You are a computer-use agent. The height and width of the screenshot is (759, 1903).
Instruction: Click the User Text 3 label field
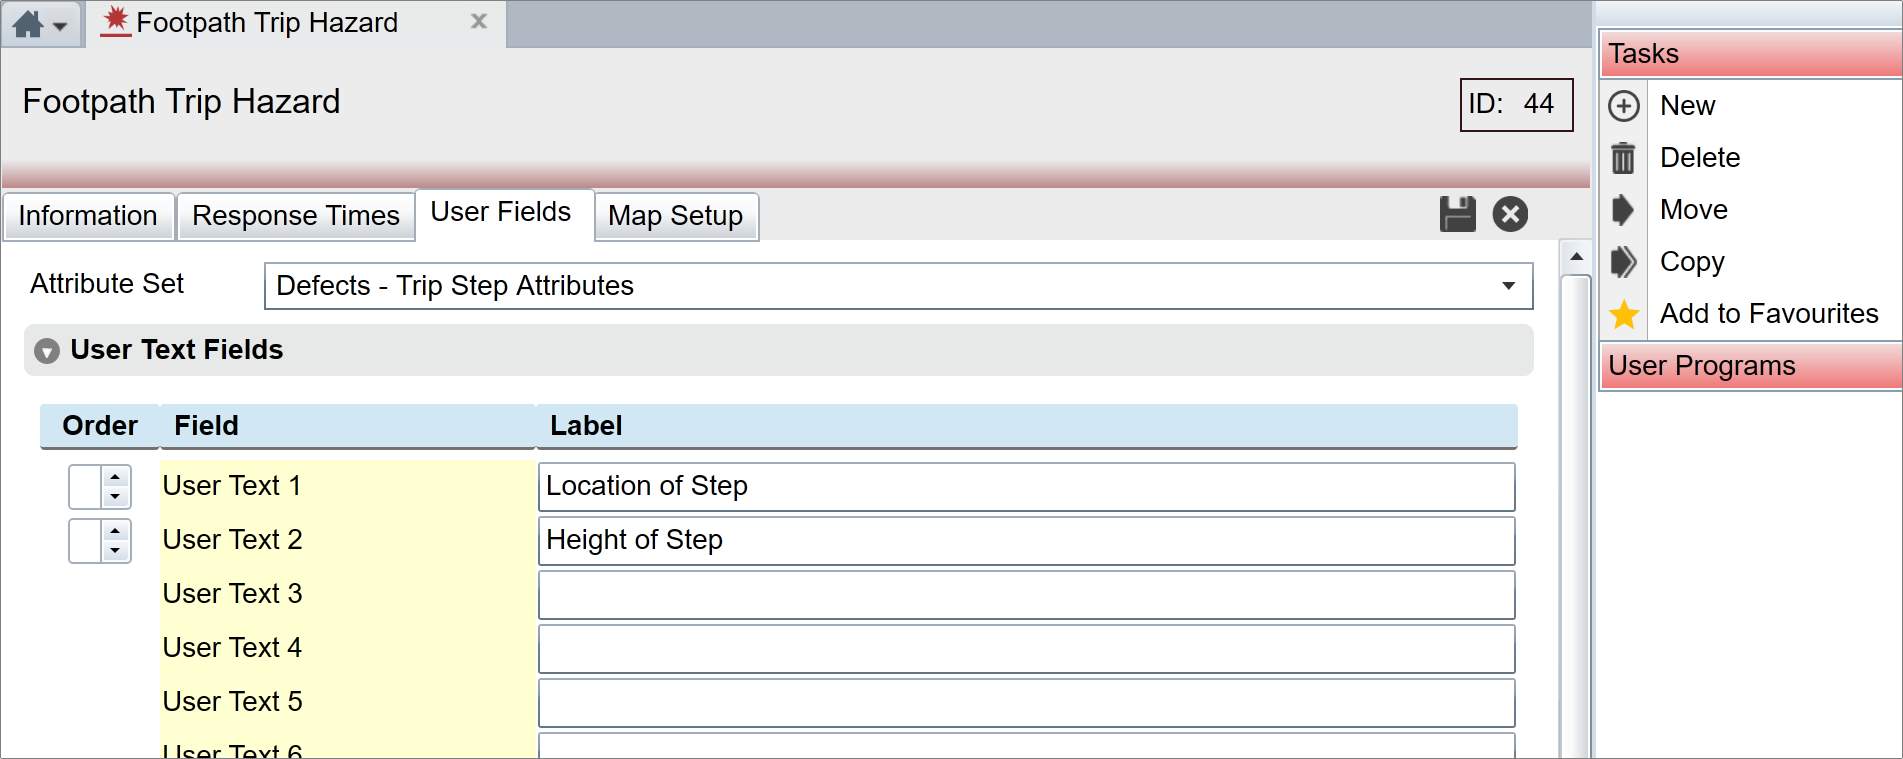click(x=1026, y=595)
